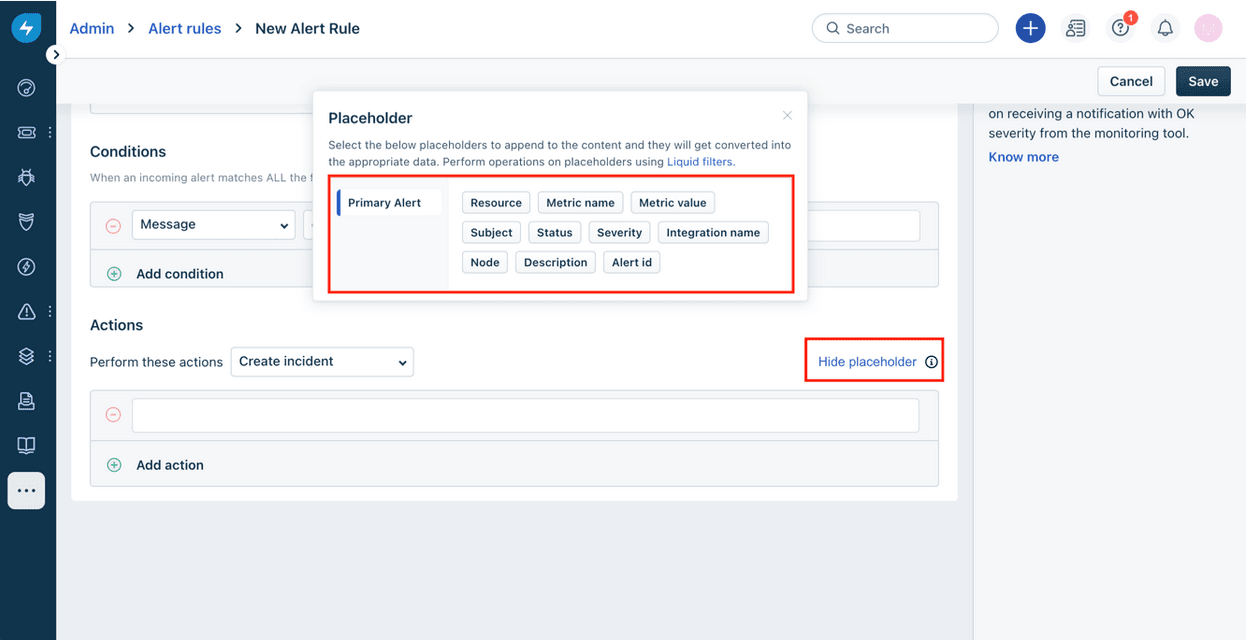1248x642 pixels.
Task: Click the bug icon in left sidebar
Action: pyautogui.click(x=27, y=177)
